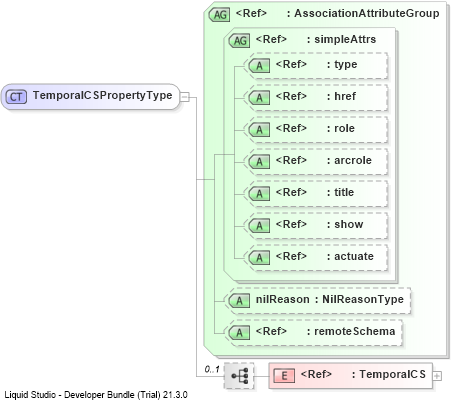Select the A icon for nilReason attribute
Image resolution: width=452 pixels, height=400 pixels.
point(239,301)
